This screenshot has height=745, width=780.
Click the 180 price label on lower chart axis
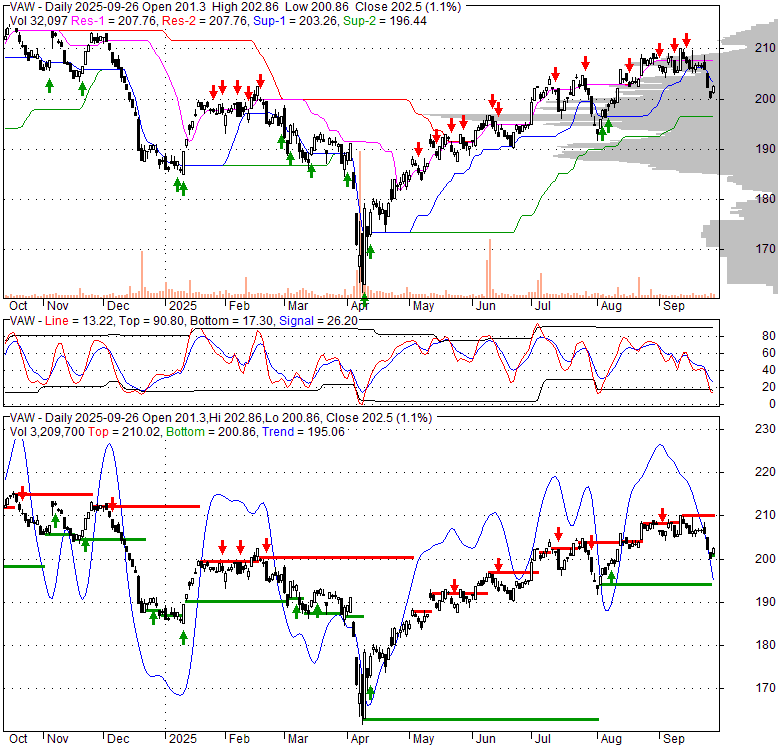(765, 645)
